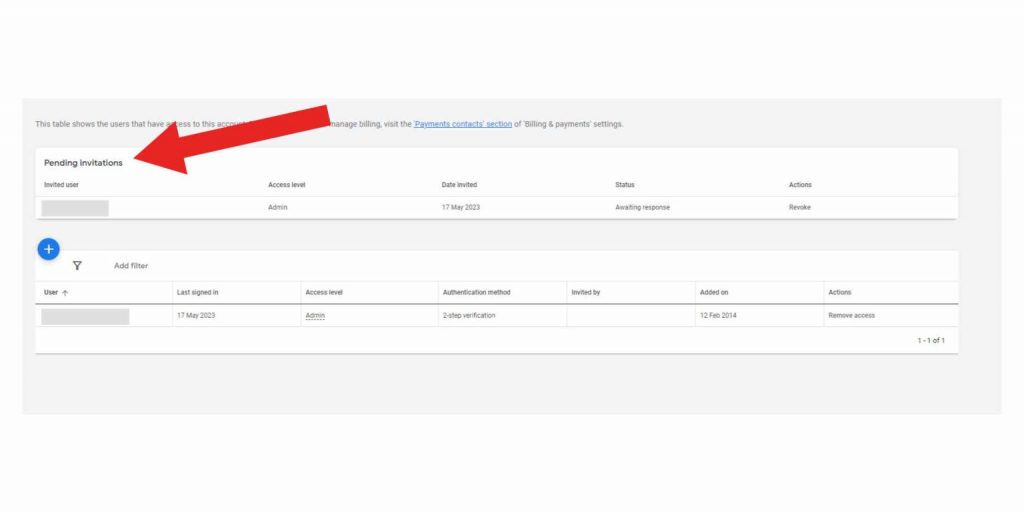
Task: Sort by Added on column header
Action: tap(714, 292)
